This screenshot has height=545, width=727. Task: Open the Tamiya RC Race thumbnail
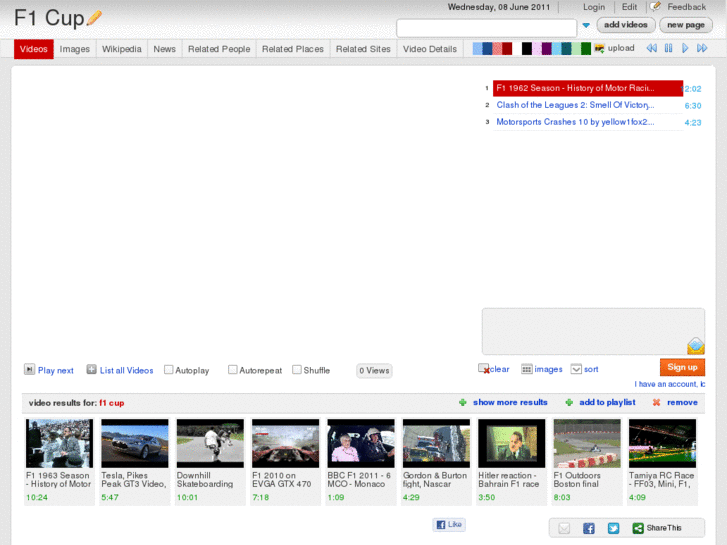click(663, 443)
